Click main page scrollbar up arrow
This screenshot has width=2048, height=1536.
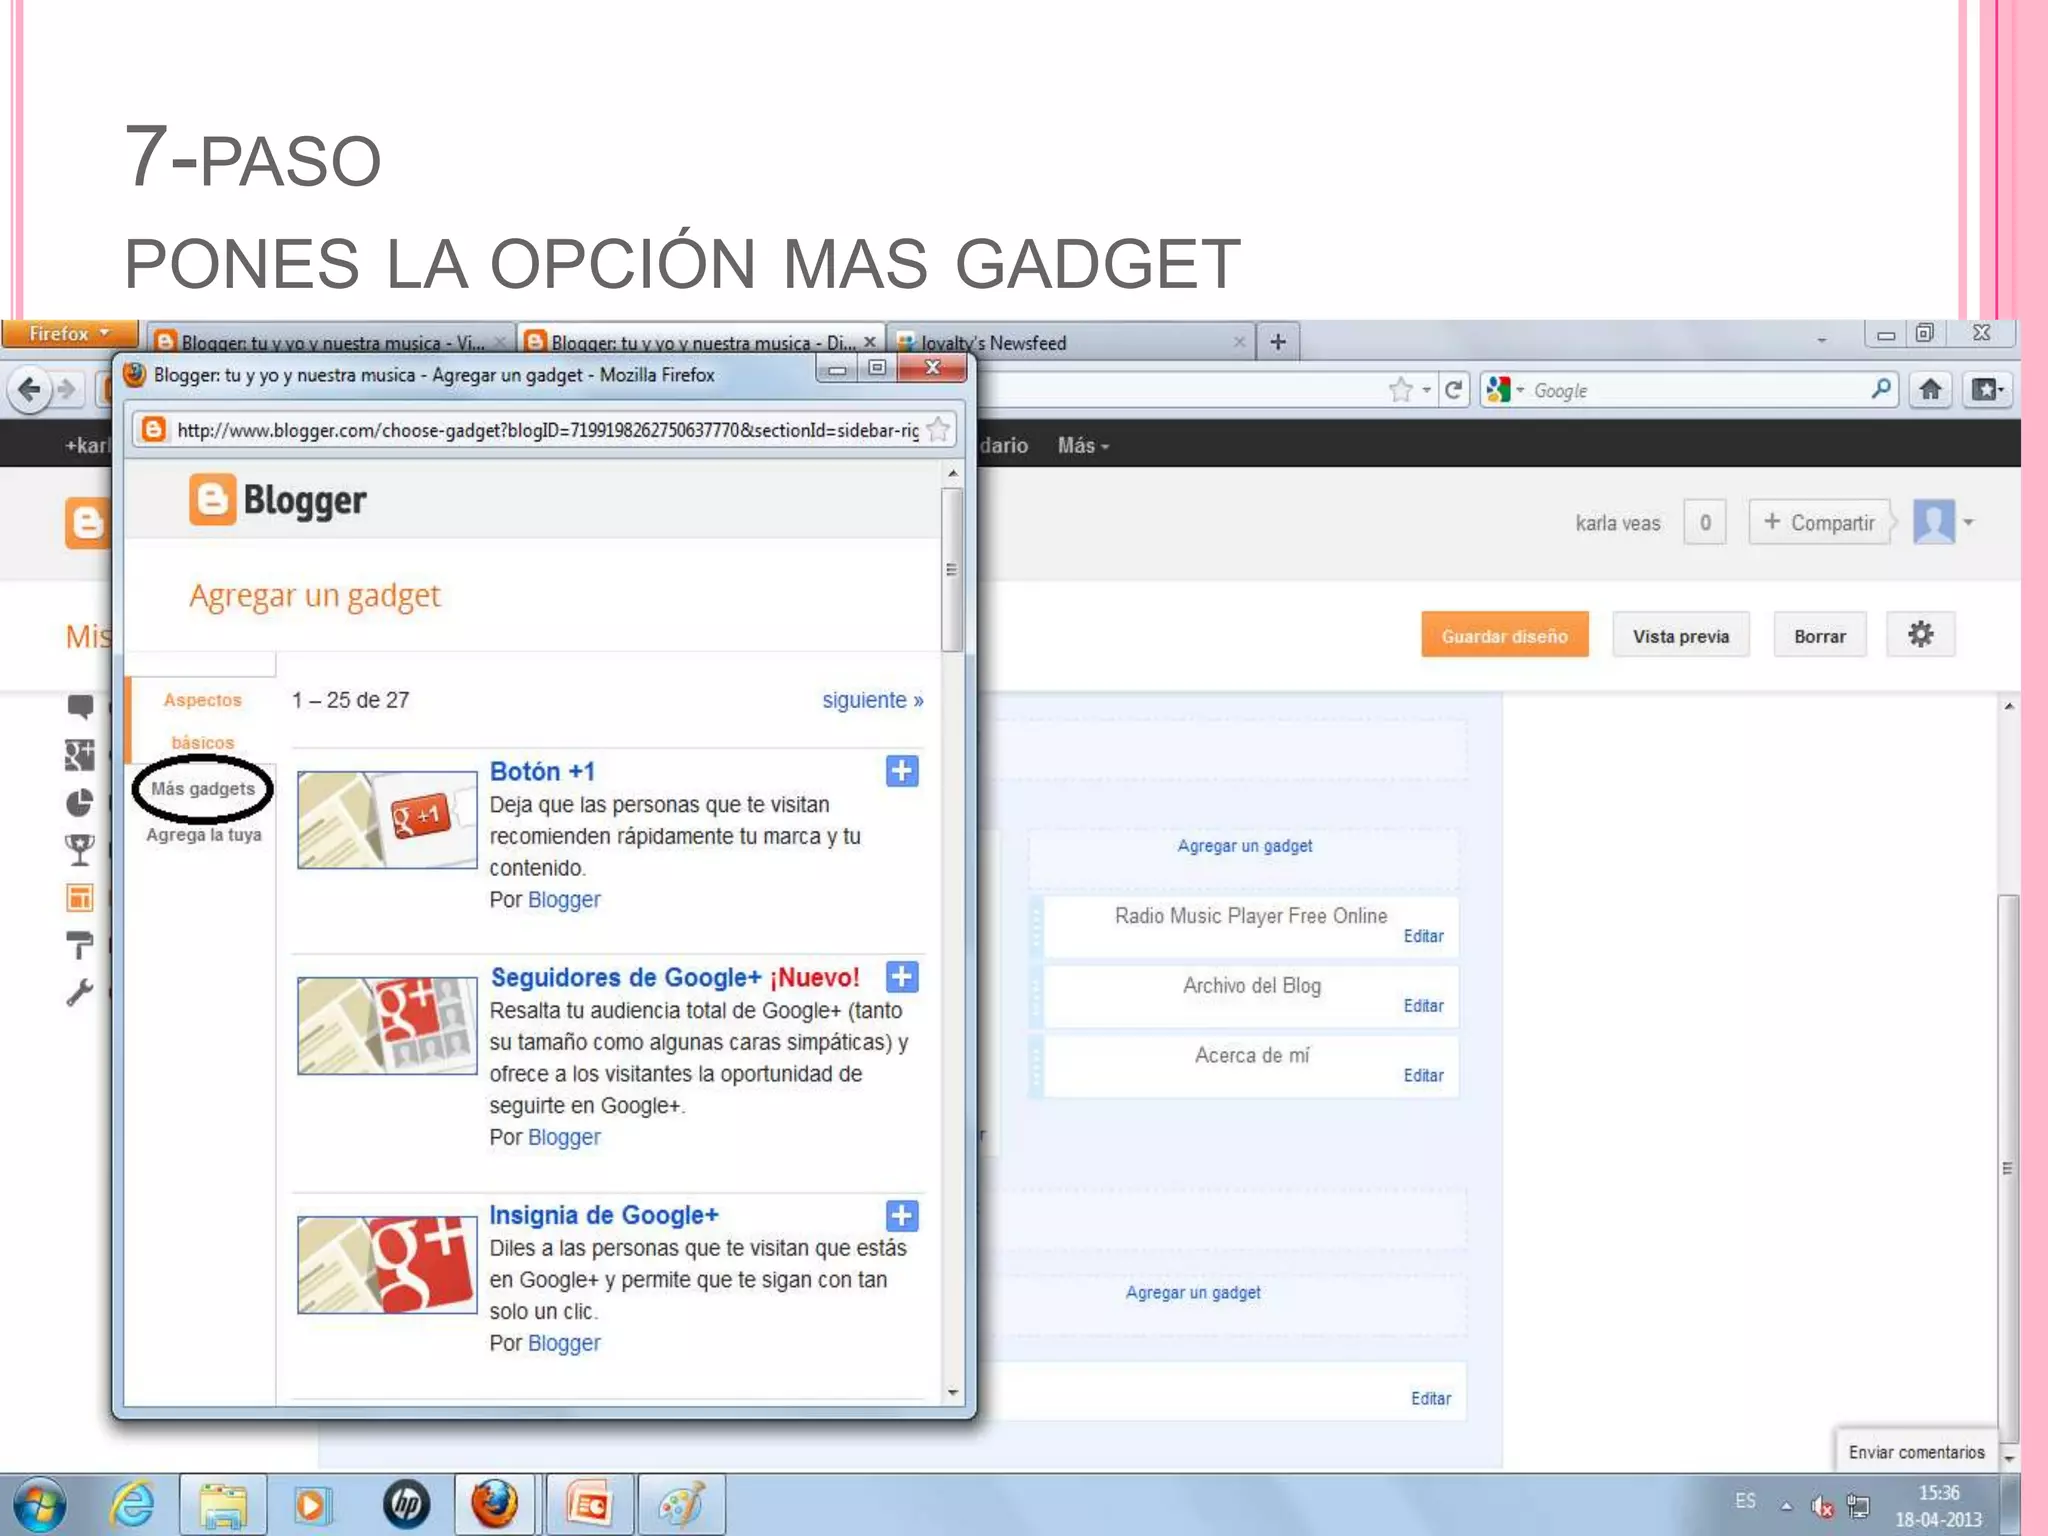point(2008,706)
